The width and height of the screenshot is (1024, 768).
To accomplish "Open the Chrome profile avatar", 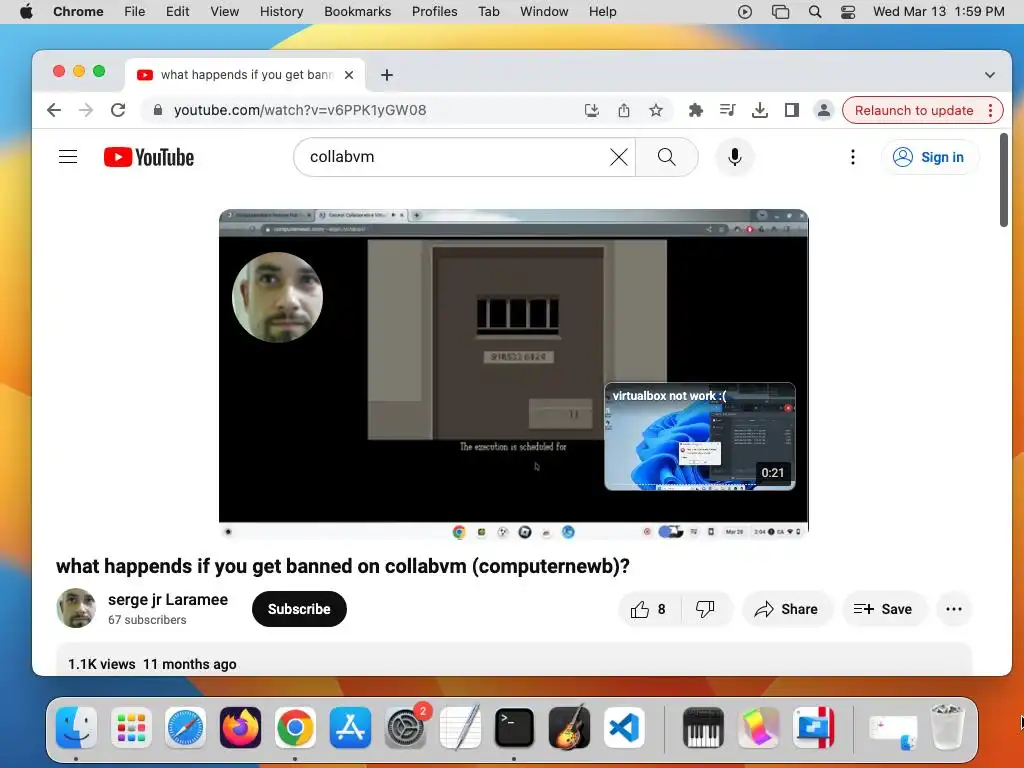I will point(824,110).
